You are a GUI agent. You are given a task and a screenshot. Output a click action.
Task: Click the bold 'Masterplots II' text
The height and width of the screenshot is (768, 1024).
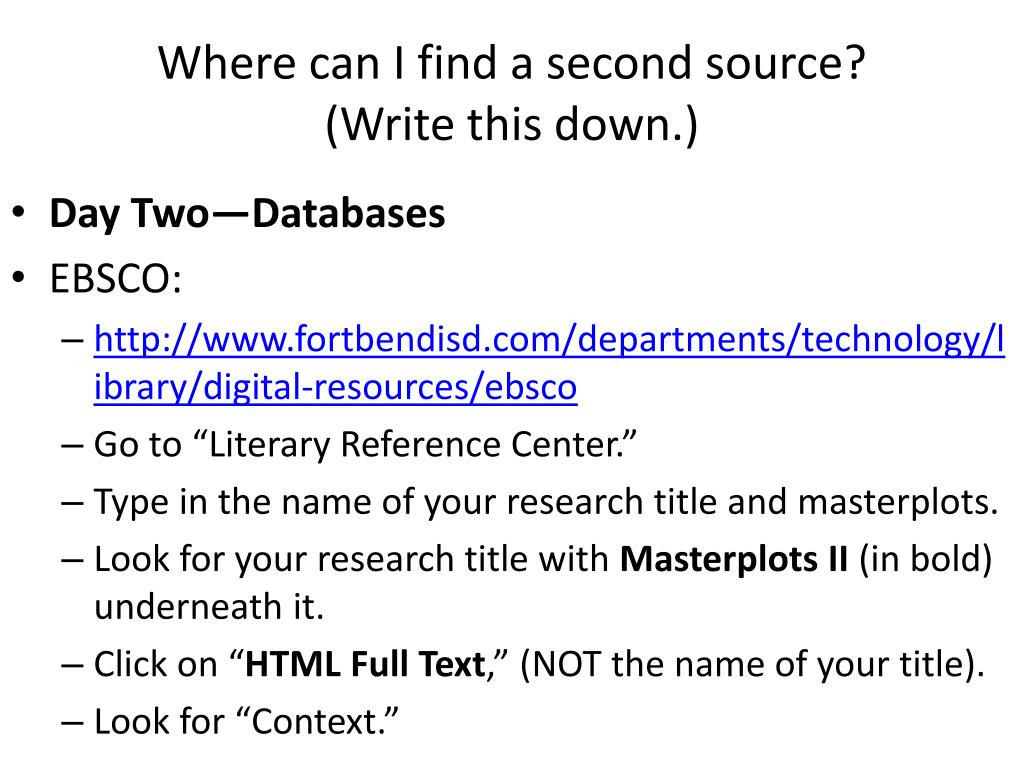click(x=733, y=559)
